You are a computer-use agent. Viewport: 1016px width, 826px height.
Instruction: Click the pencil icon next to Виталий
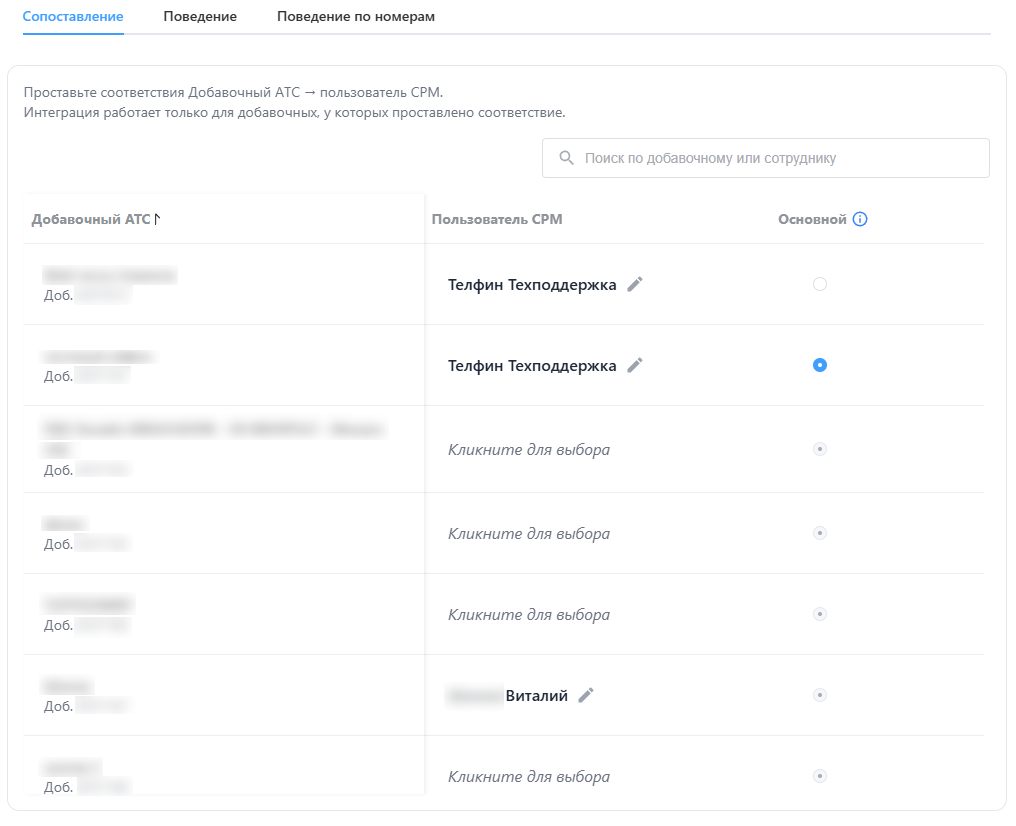pyautogui.click(x=585, y=693)
